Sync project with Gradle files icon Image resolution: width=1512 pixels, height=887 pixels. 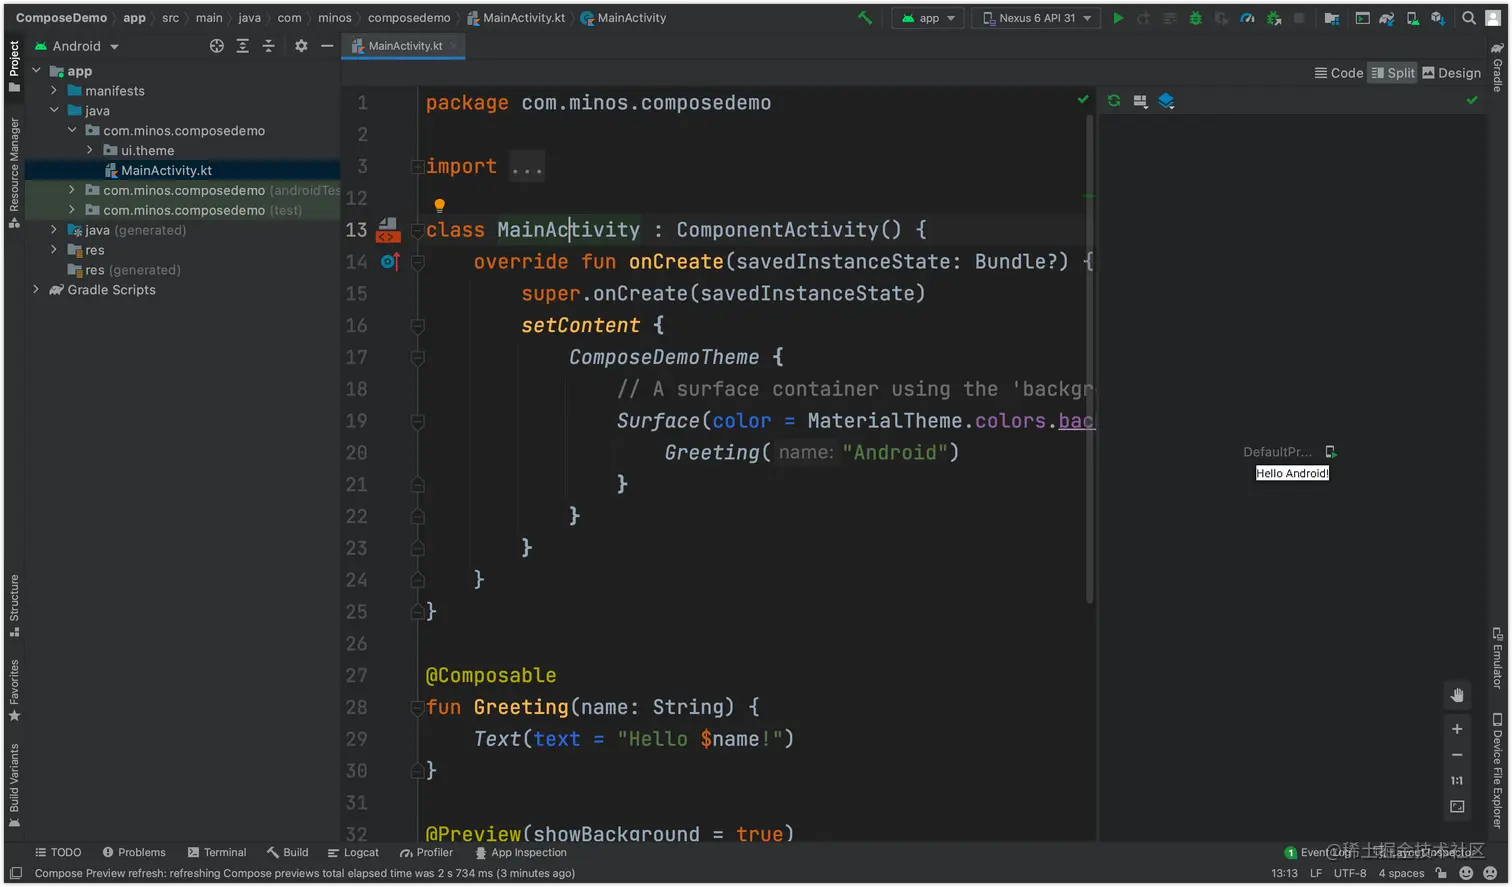coord(1387,18)
